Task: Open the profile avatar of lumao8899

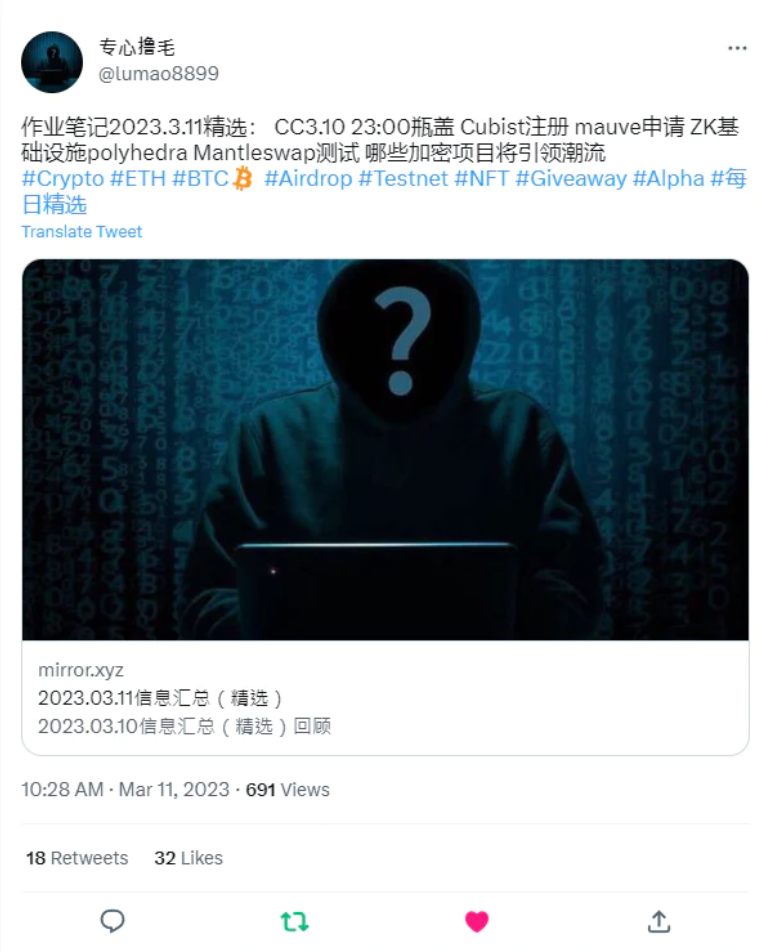Action: click(52, 62)
